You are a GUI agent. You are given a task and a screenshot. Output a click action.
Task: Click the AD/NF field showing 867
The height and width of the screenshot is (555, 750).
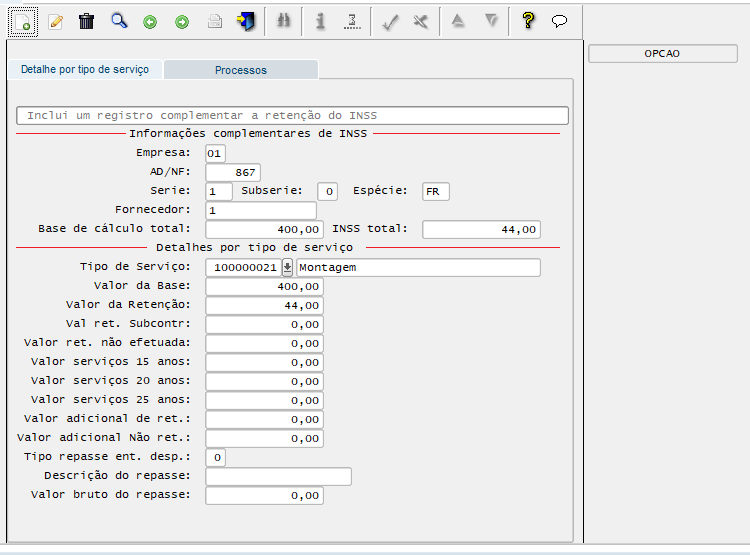point(233,172)
